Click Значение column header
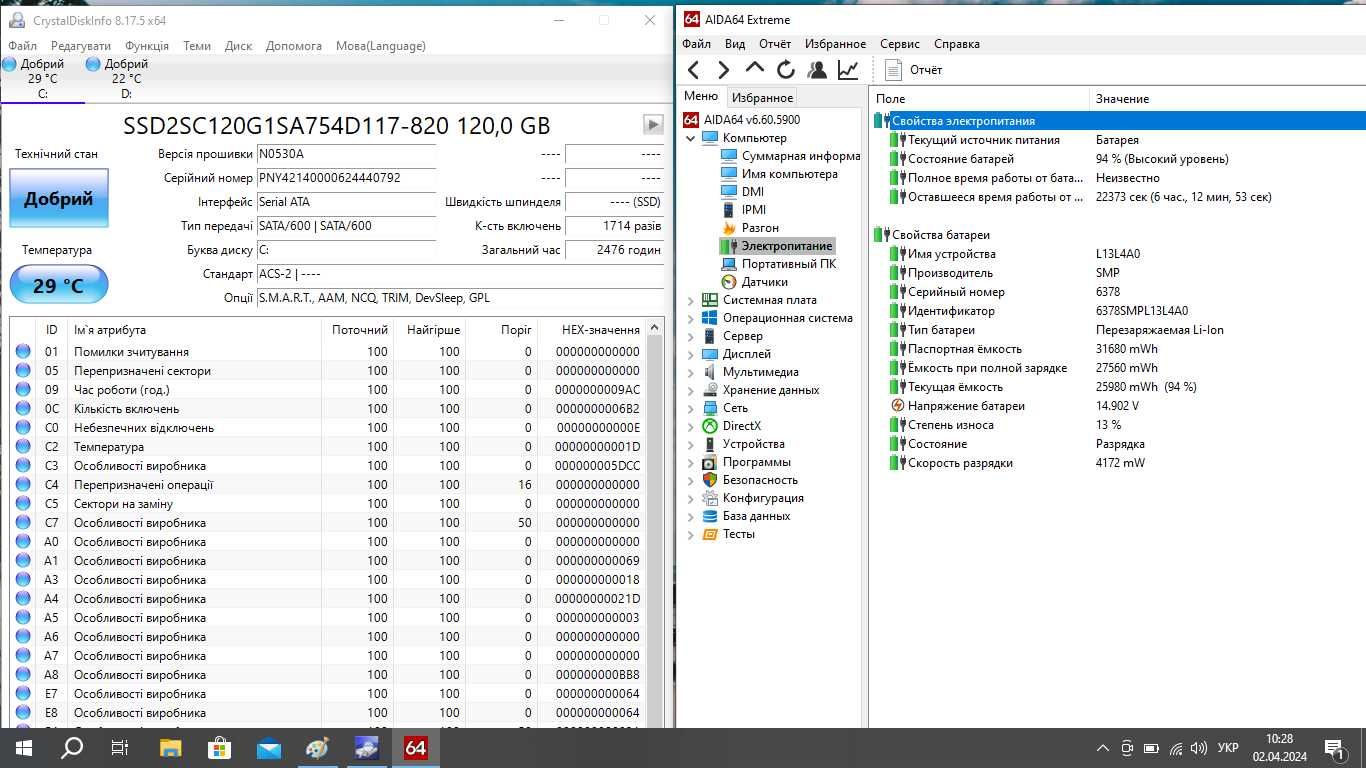Viewport: 1366px width, 768px height. click(1227, 99)
